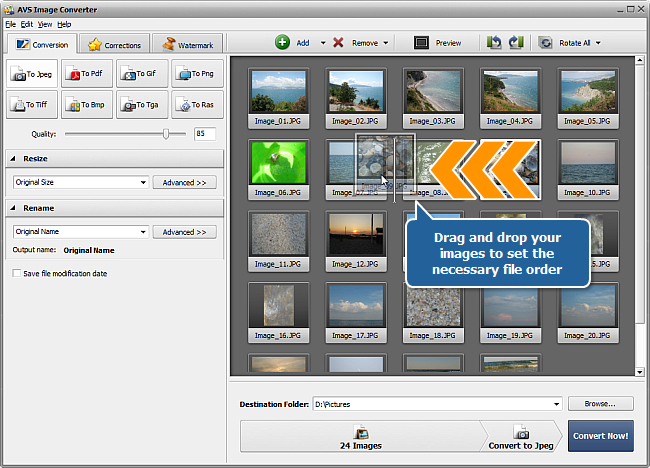Select the To Tiff format button
Screen dimensions: 650x468
coord(32,105)
